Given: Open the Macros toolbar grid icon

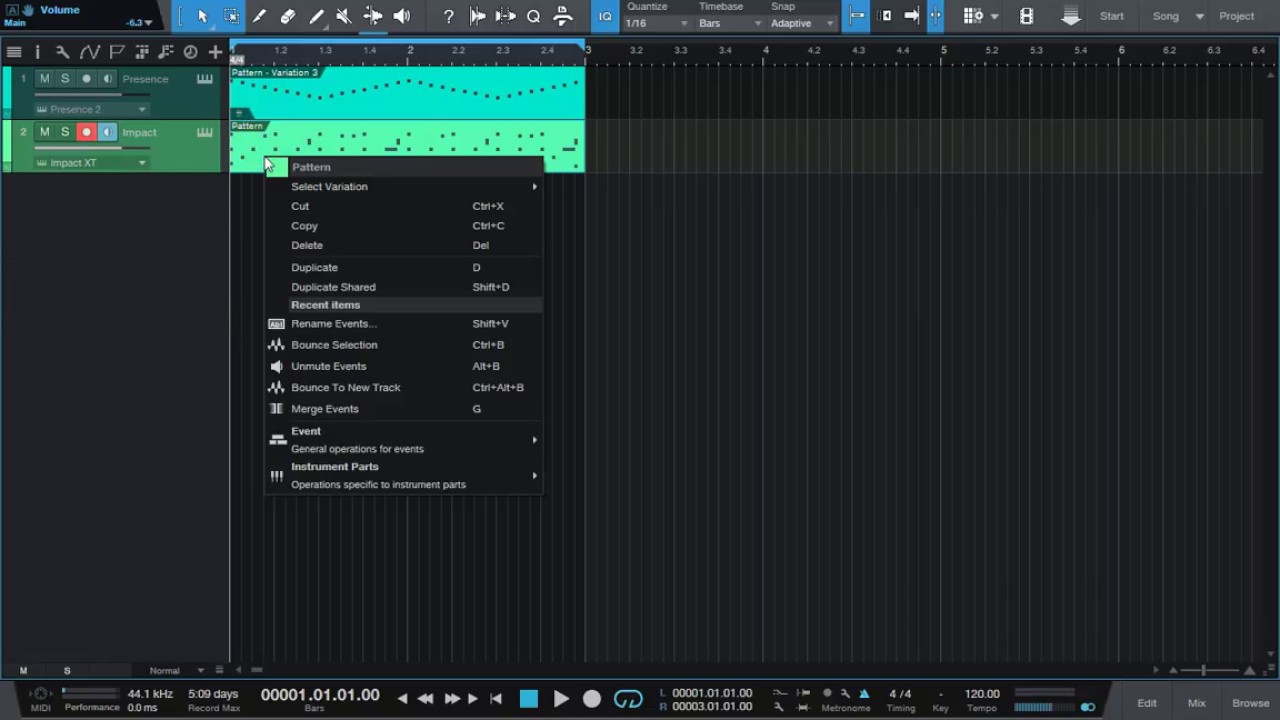Looking at the screenshot, I should click(x=973, y=16).
